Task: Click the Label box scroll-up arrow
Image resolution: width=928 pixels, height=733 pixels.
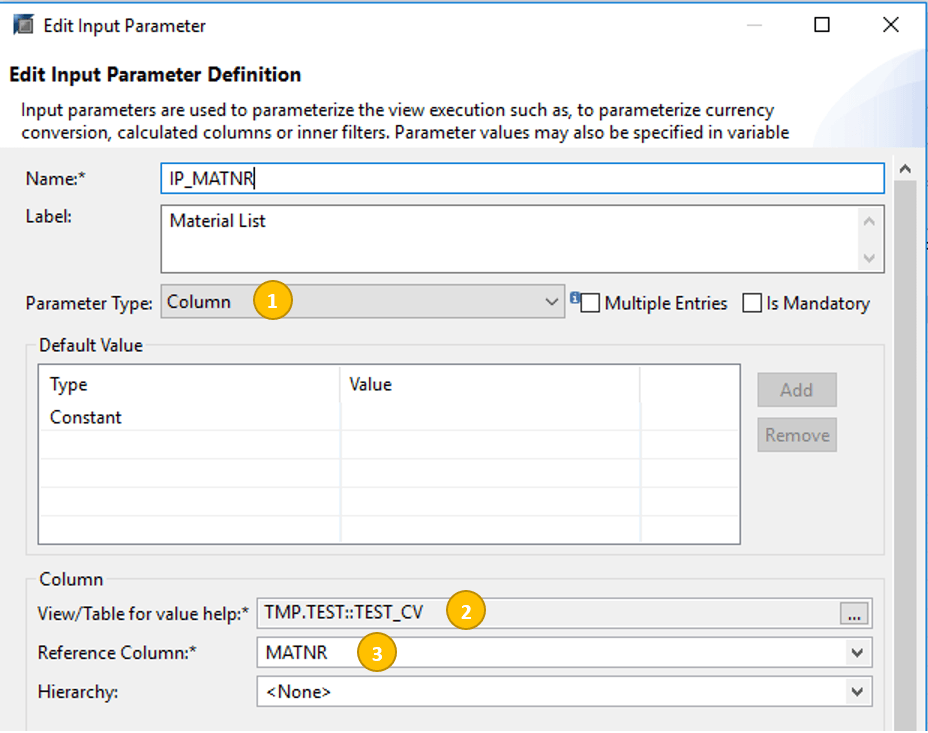Action: click(x=868, y=221)
